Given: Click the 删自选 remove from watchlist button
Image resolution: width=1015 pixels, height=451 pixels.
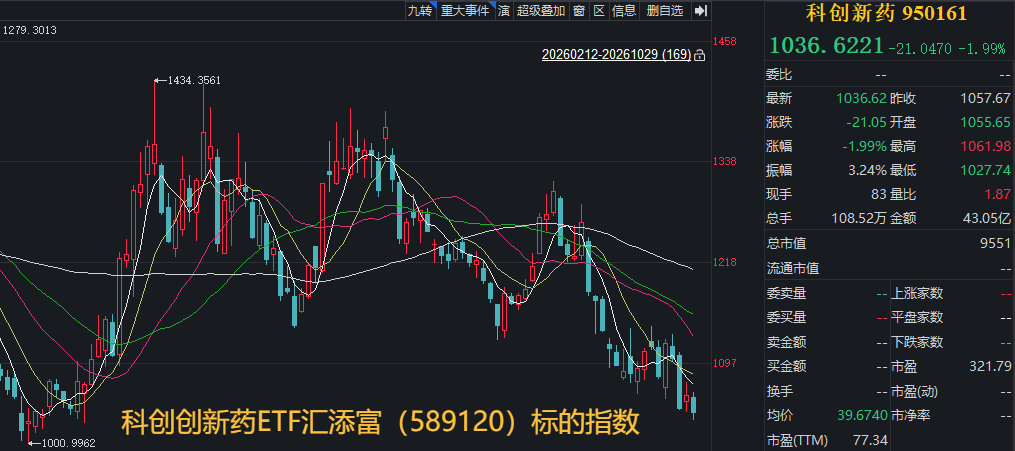Looking at the screenshot, I should [665, 10].
